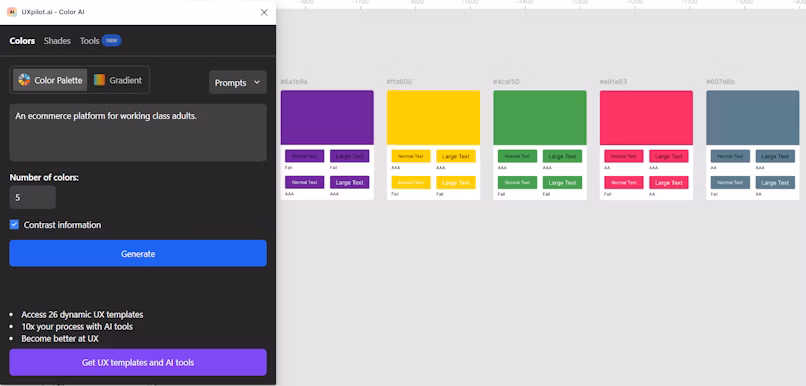Click Get UX templates and AI tools

coord(138,362)
